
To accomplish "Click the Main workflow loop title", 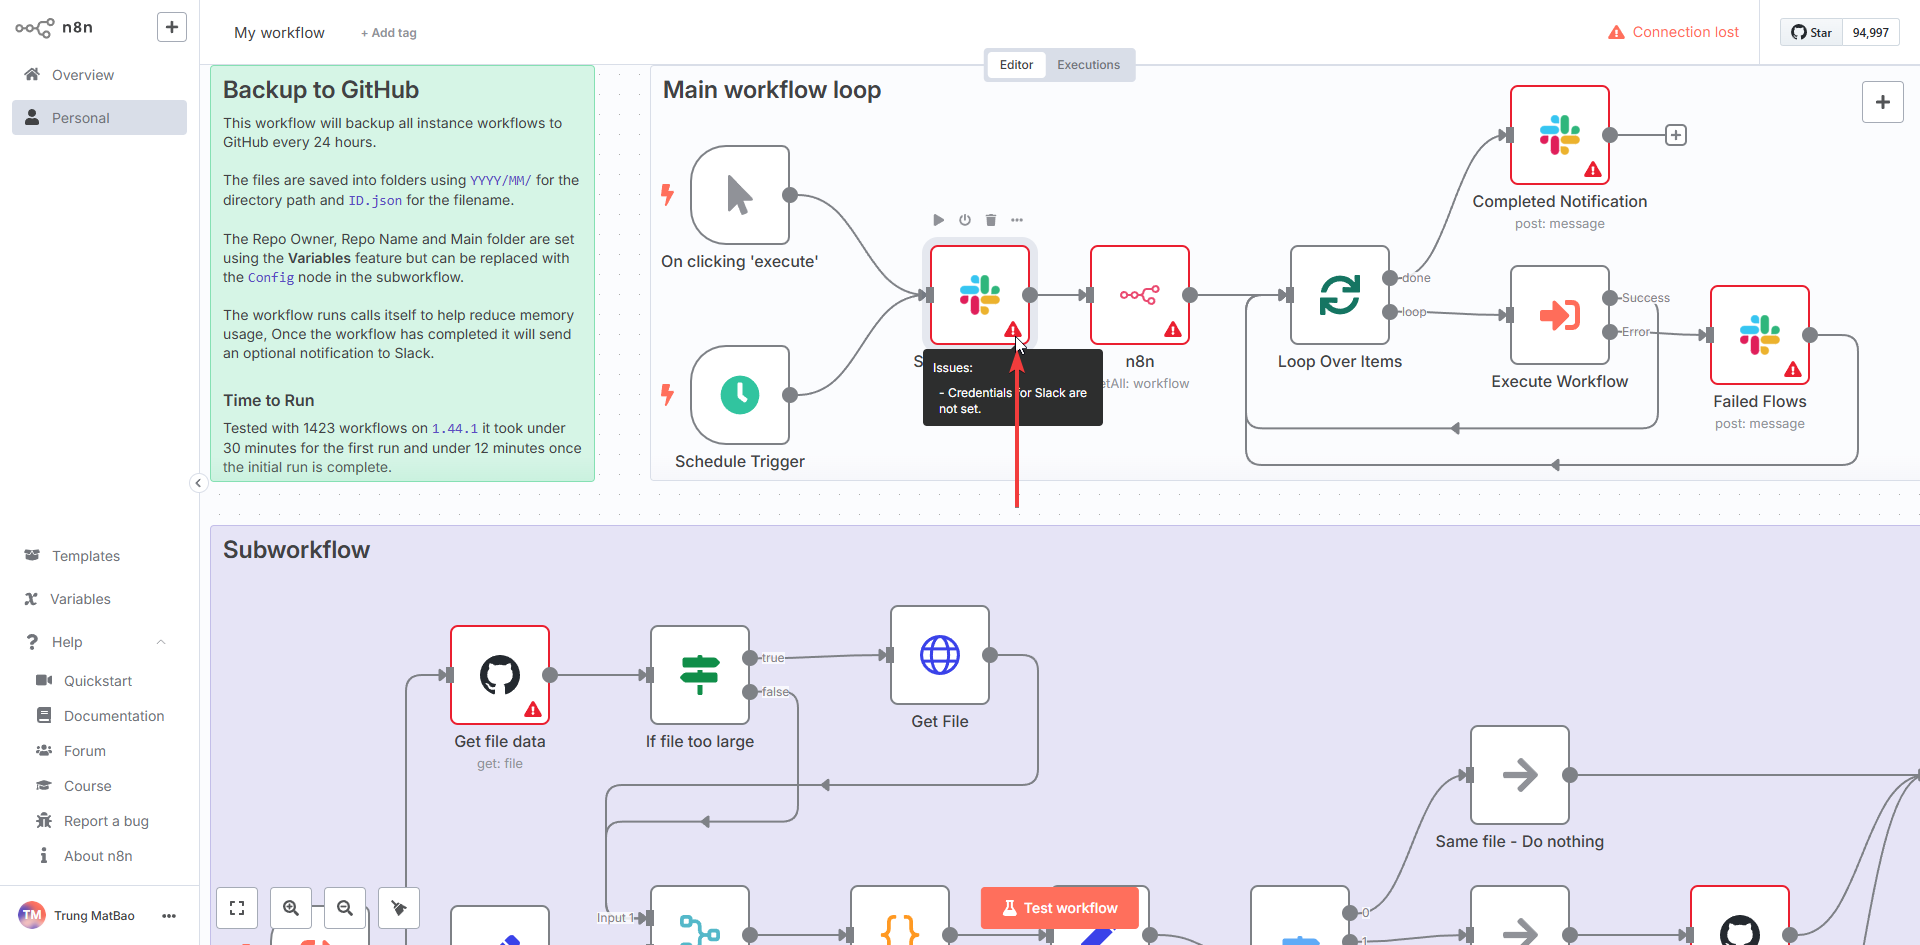I will [x=771, y=90].
